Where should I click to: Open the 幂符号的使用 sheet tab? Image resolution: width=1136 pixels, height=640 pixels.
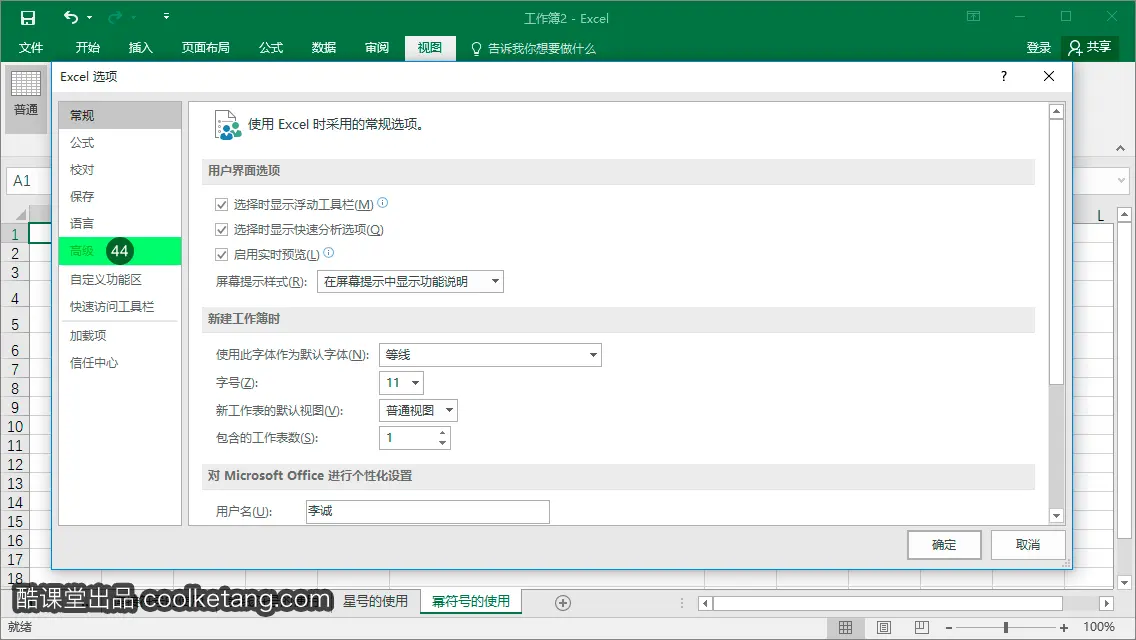tap(471, 602)
